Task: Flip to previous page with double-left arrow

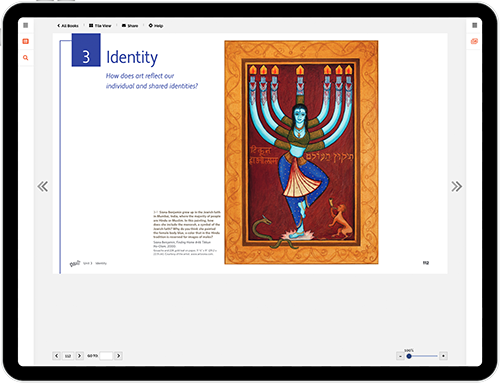Action: click(x=43, y=186)
